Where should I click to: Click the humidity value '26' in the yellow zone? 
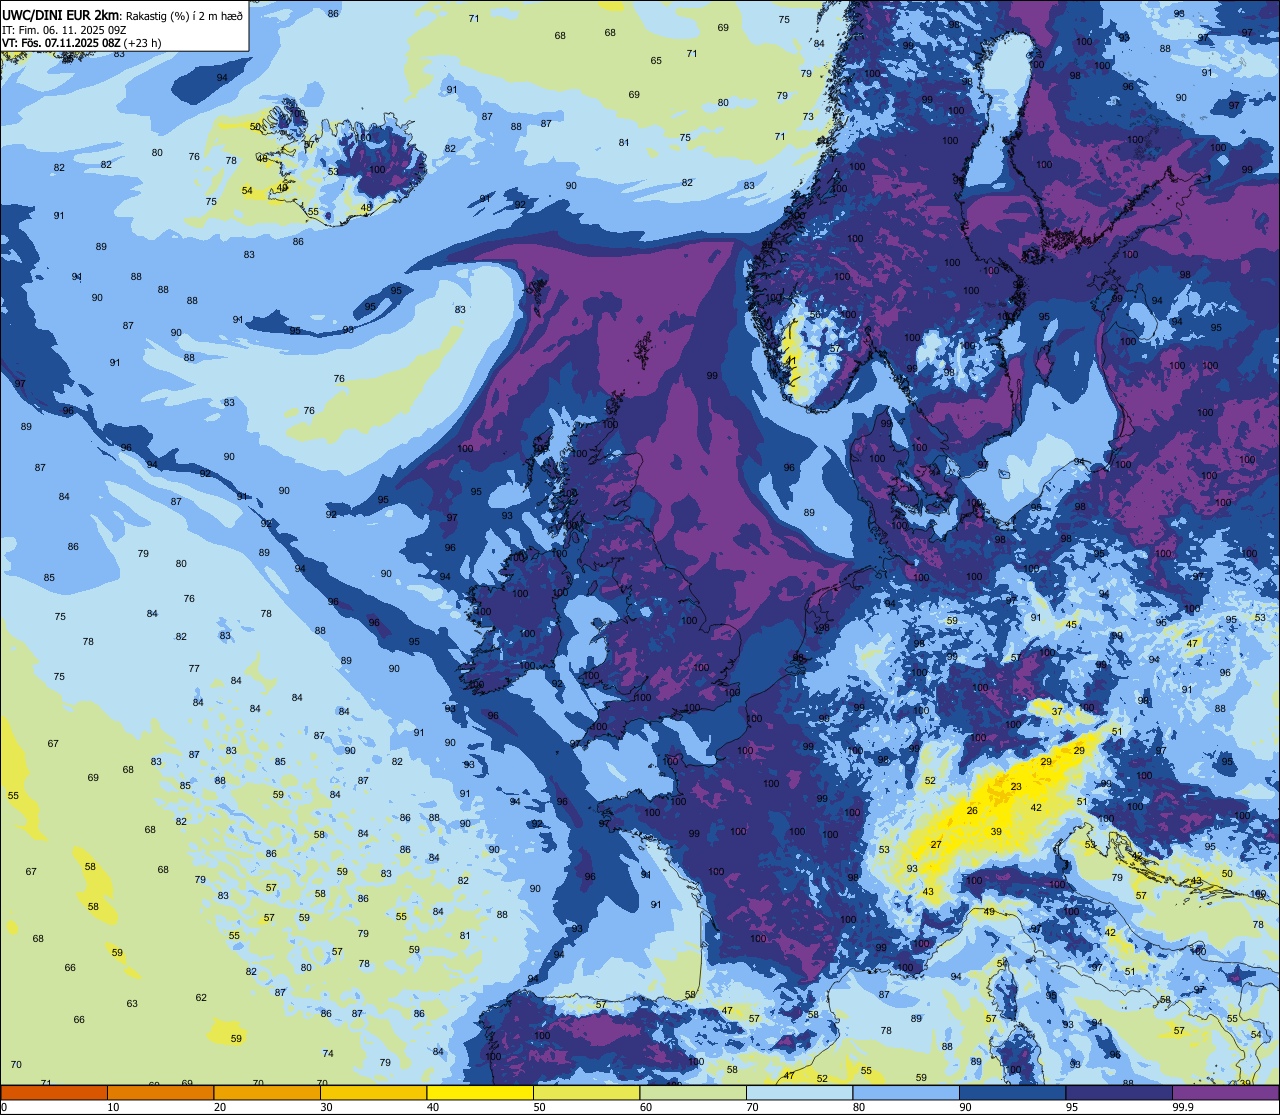[972, 810]
